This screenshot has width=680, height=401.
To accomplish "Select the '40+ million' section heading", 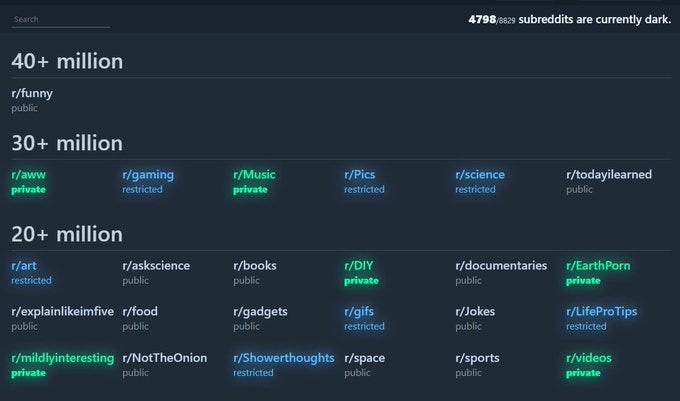I will pos(67,62).
